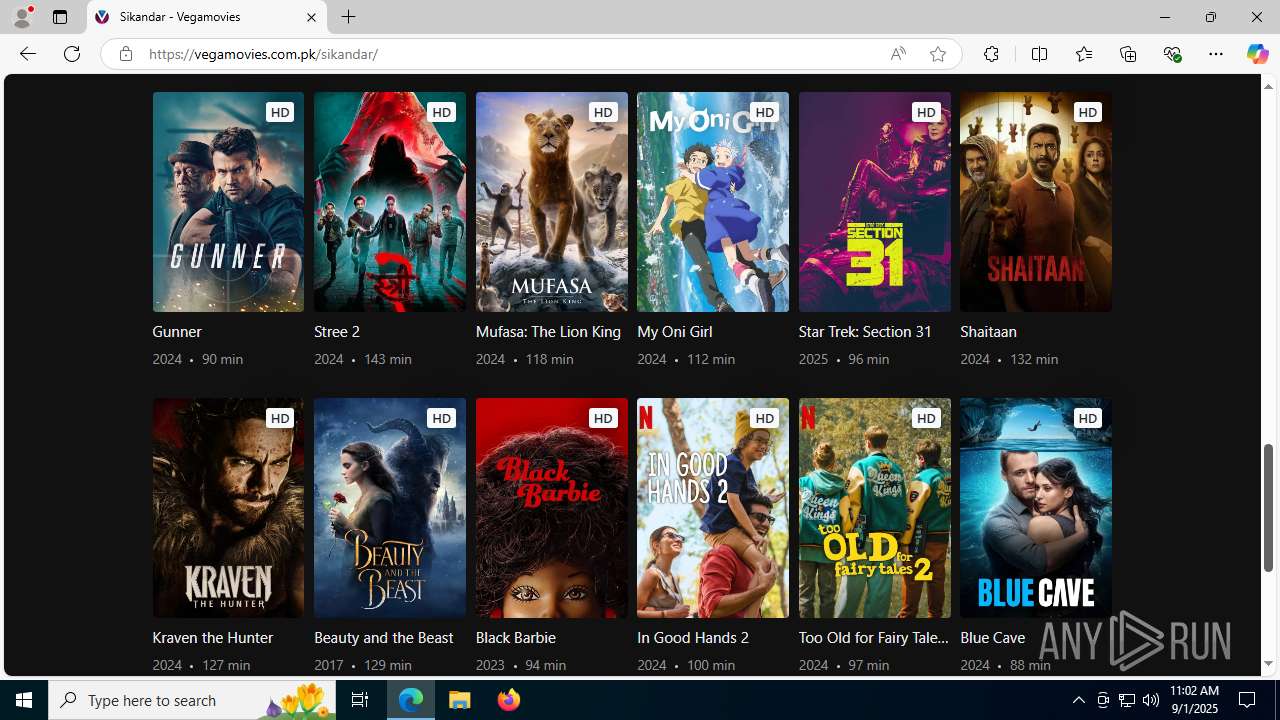Click the browser Back arrow

tap(27, 54)
